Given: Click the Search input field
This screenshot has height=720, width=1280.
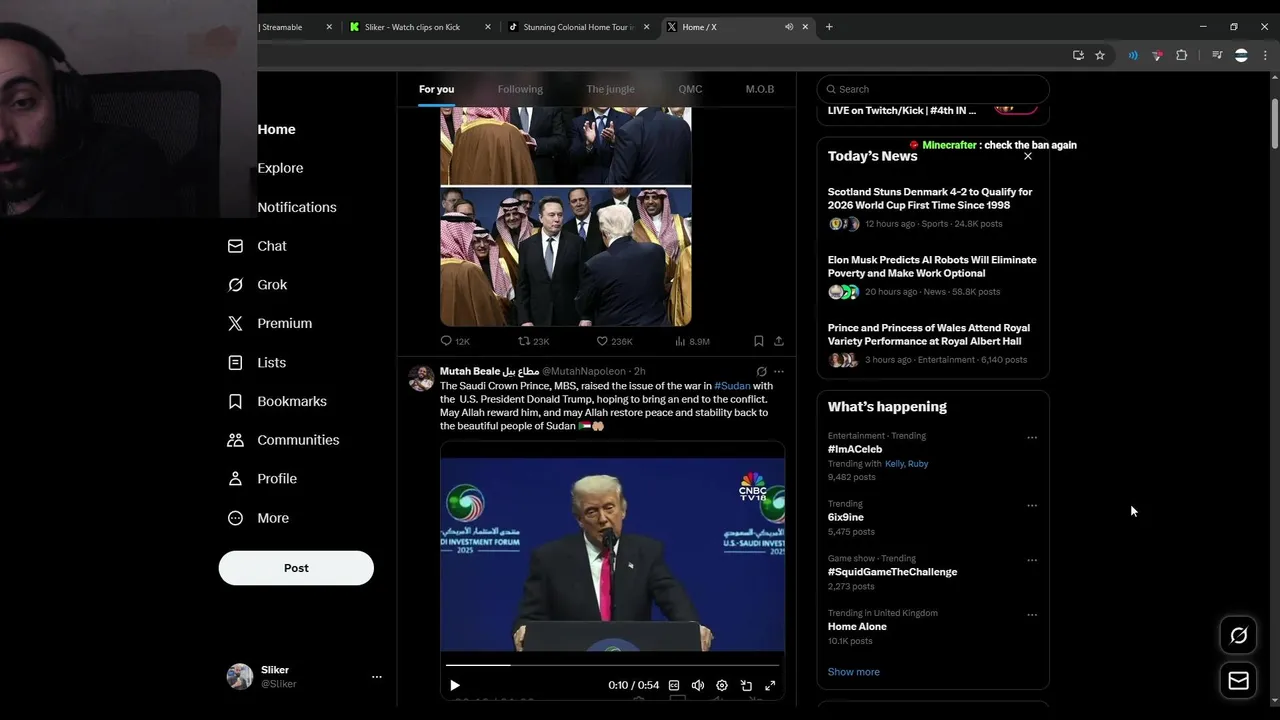Looking at the screenshot, I should tap(933, 89).
